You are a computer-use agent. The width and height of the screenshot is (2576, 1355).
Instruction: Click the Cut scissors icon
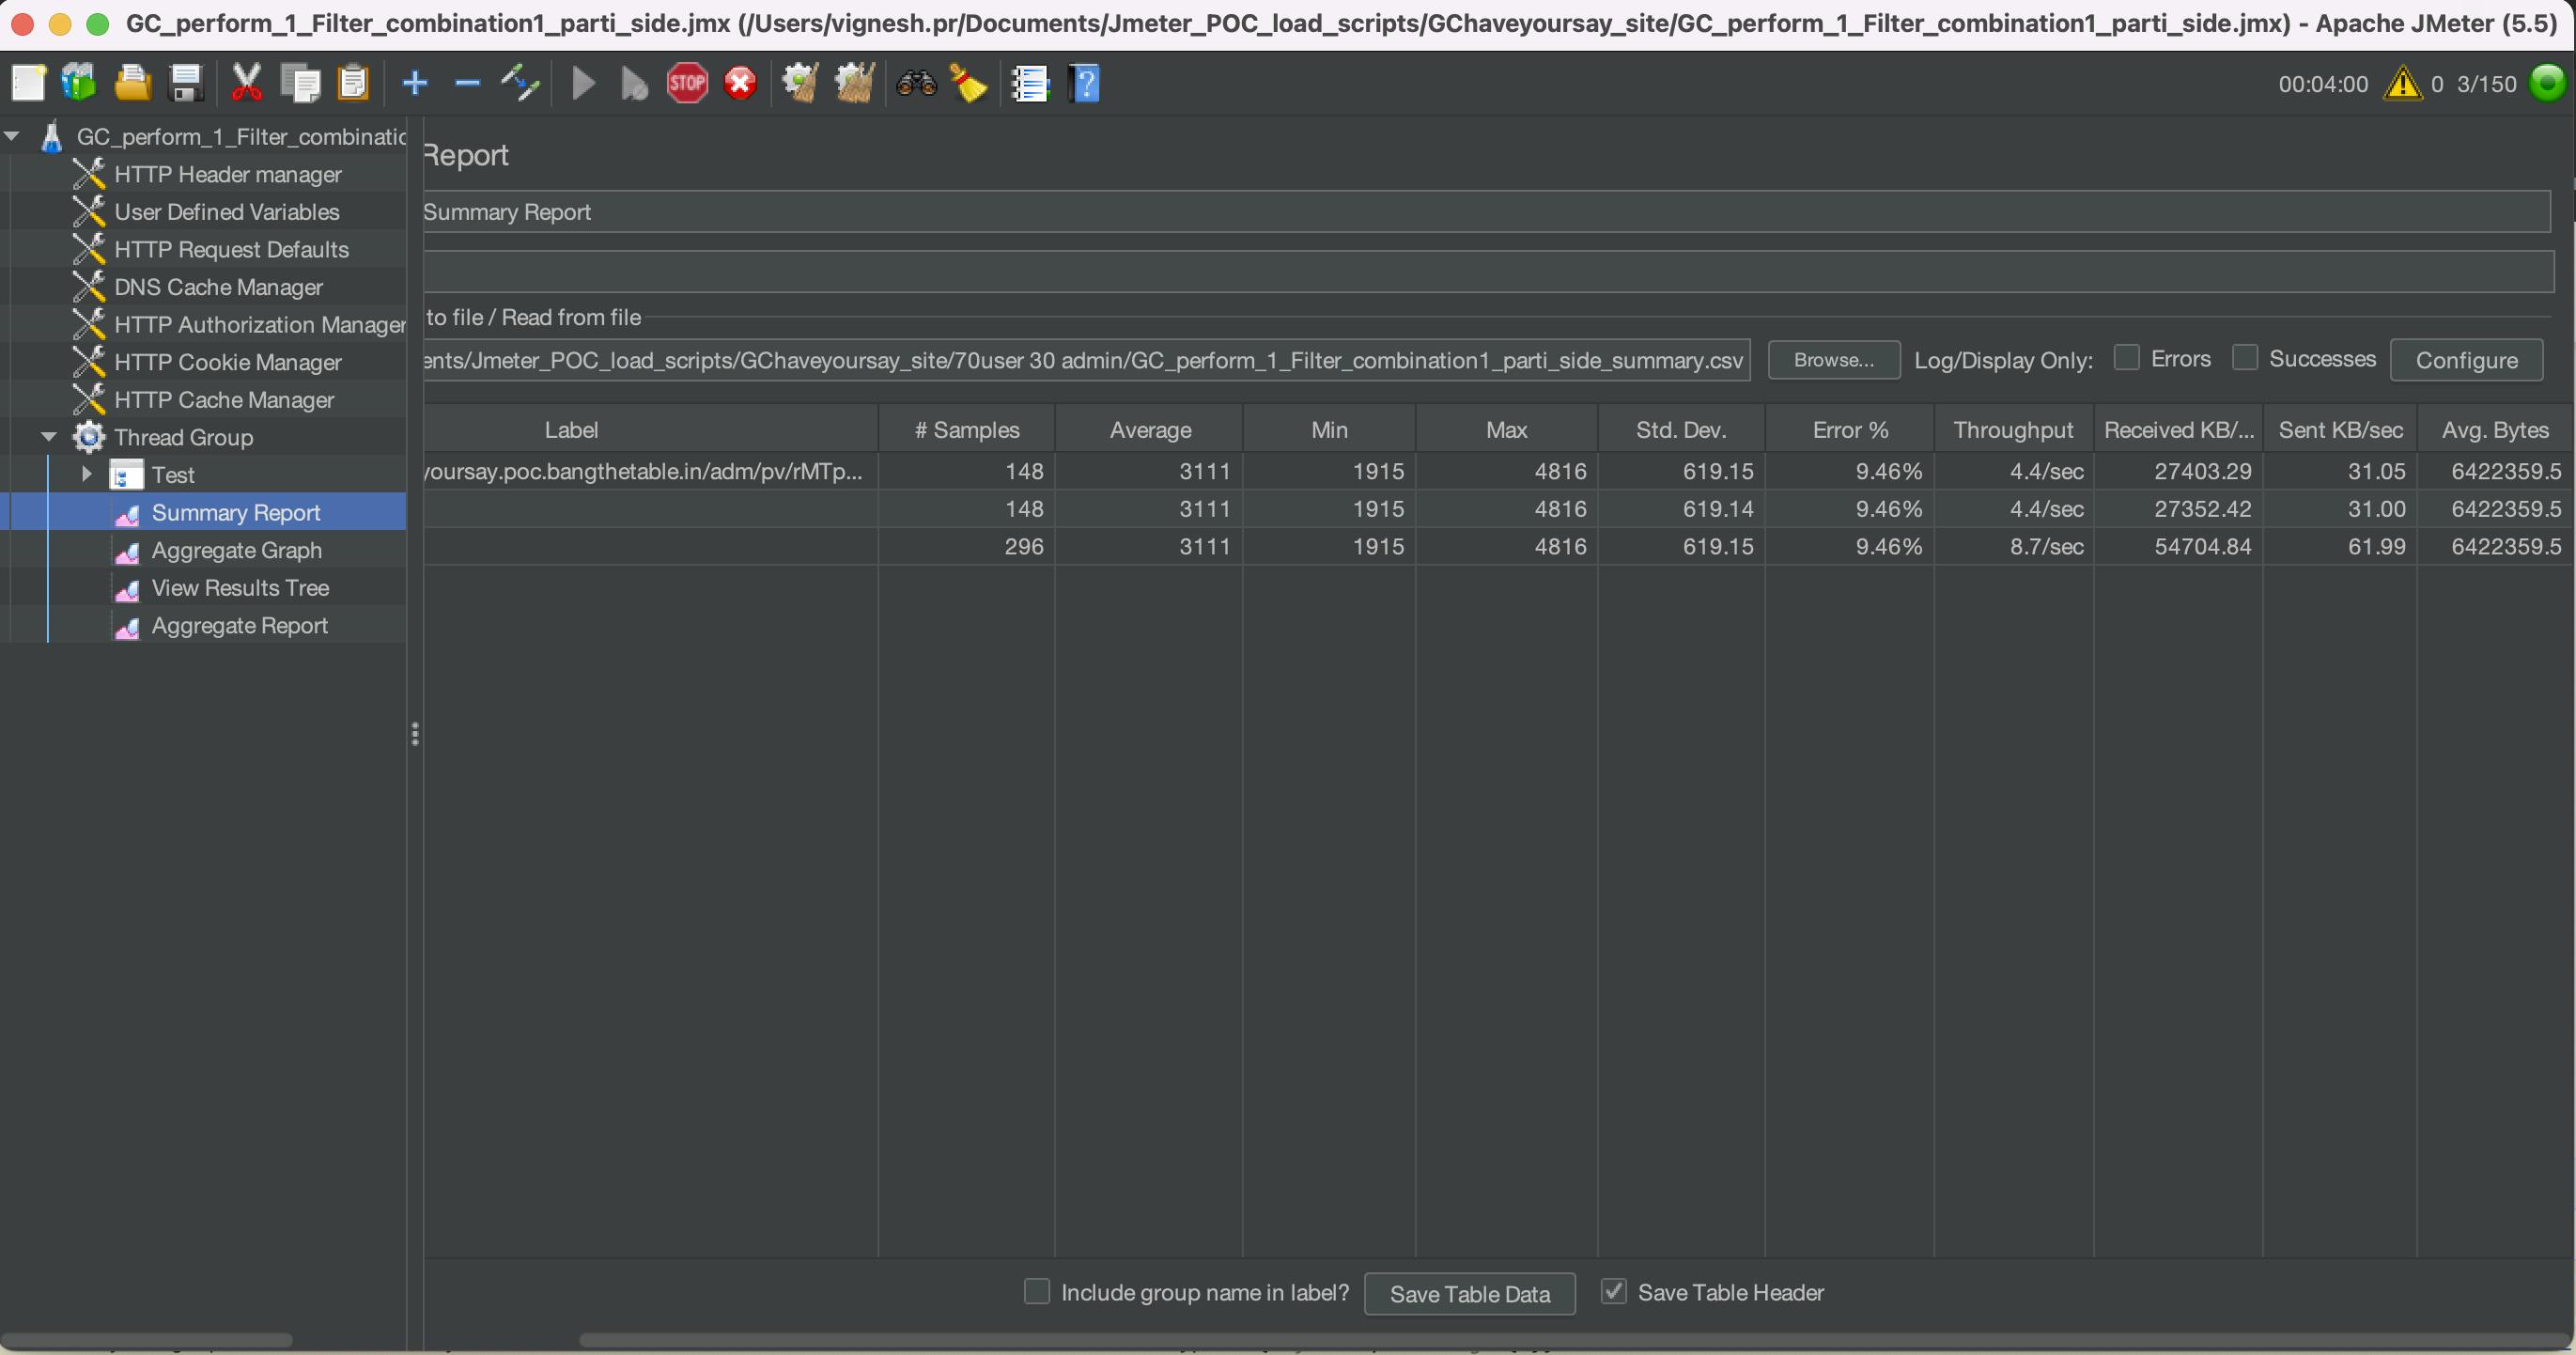246,83
